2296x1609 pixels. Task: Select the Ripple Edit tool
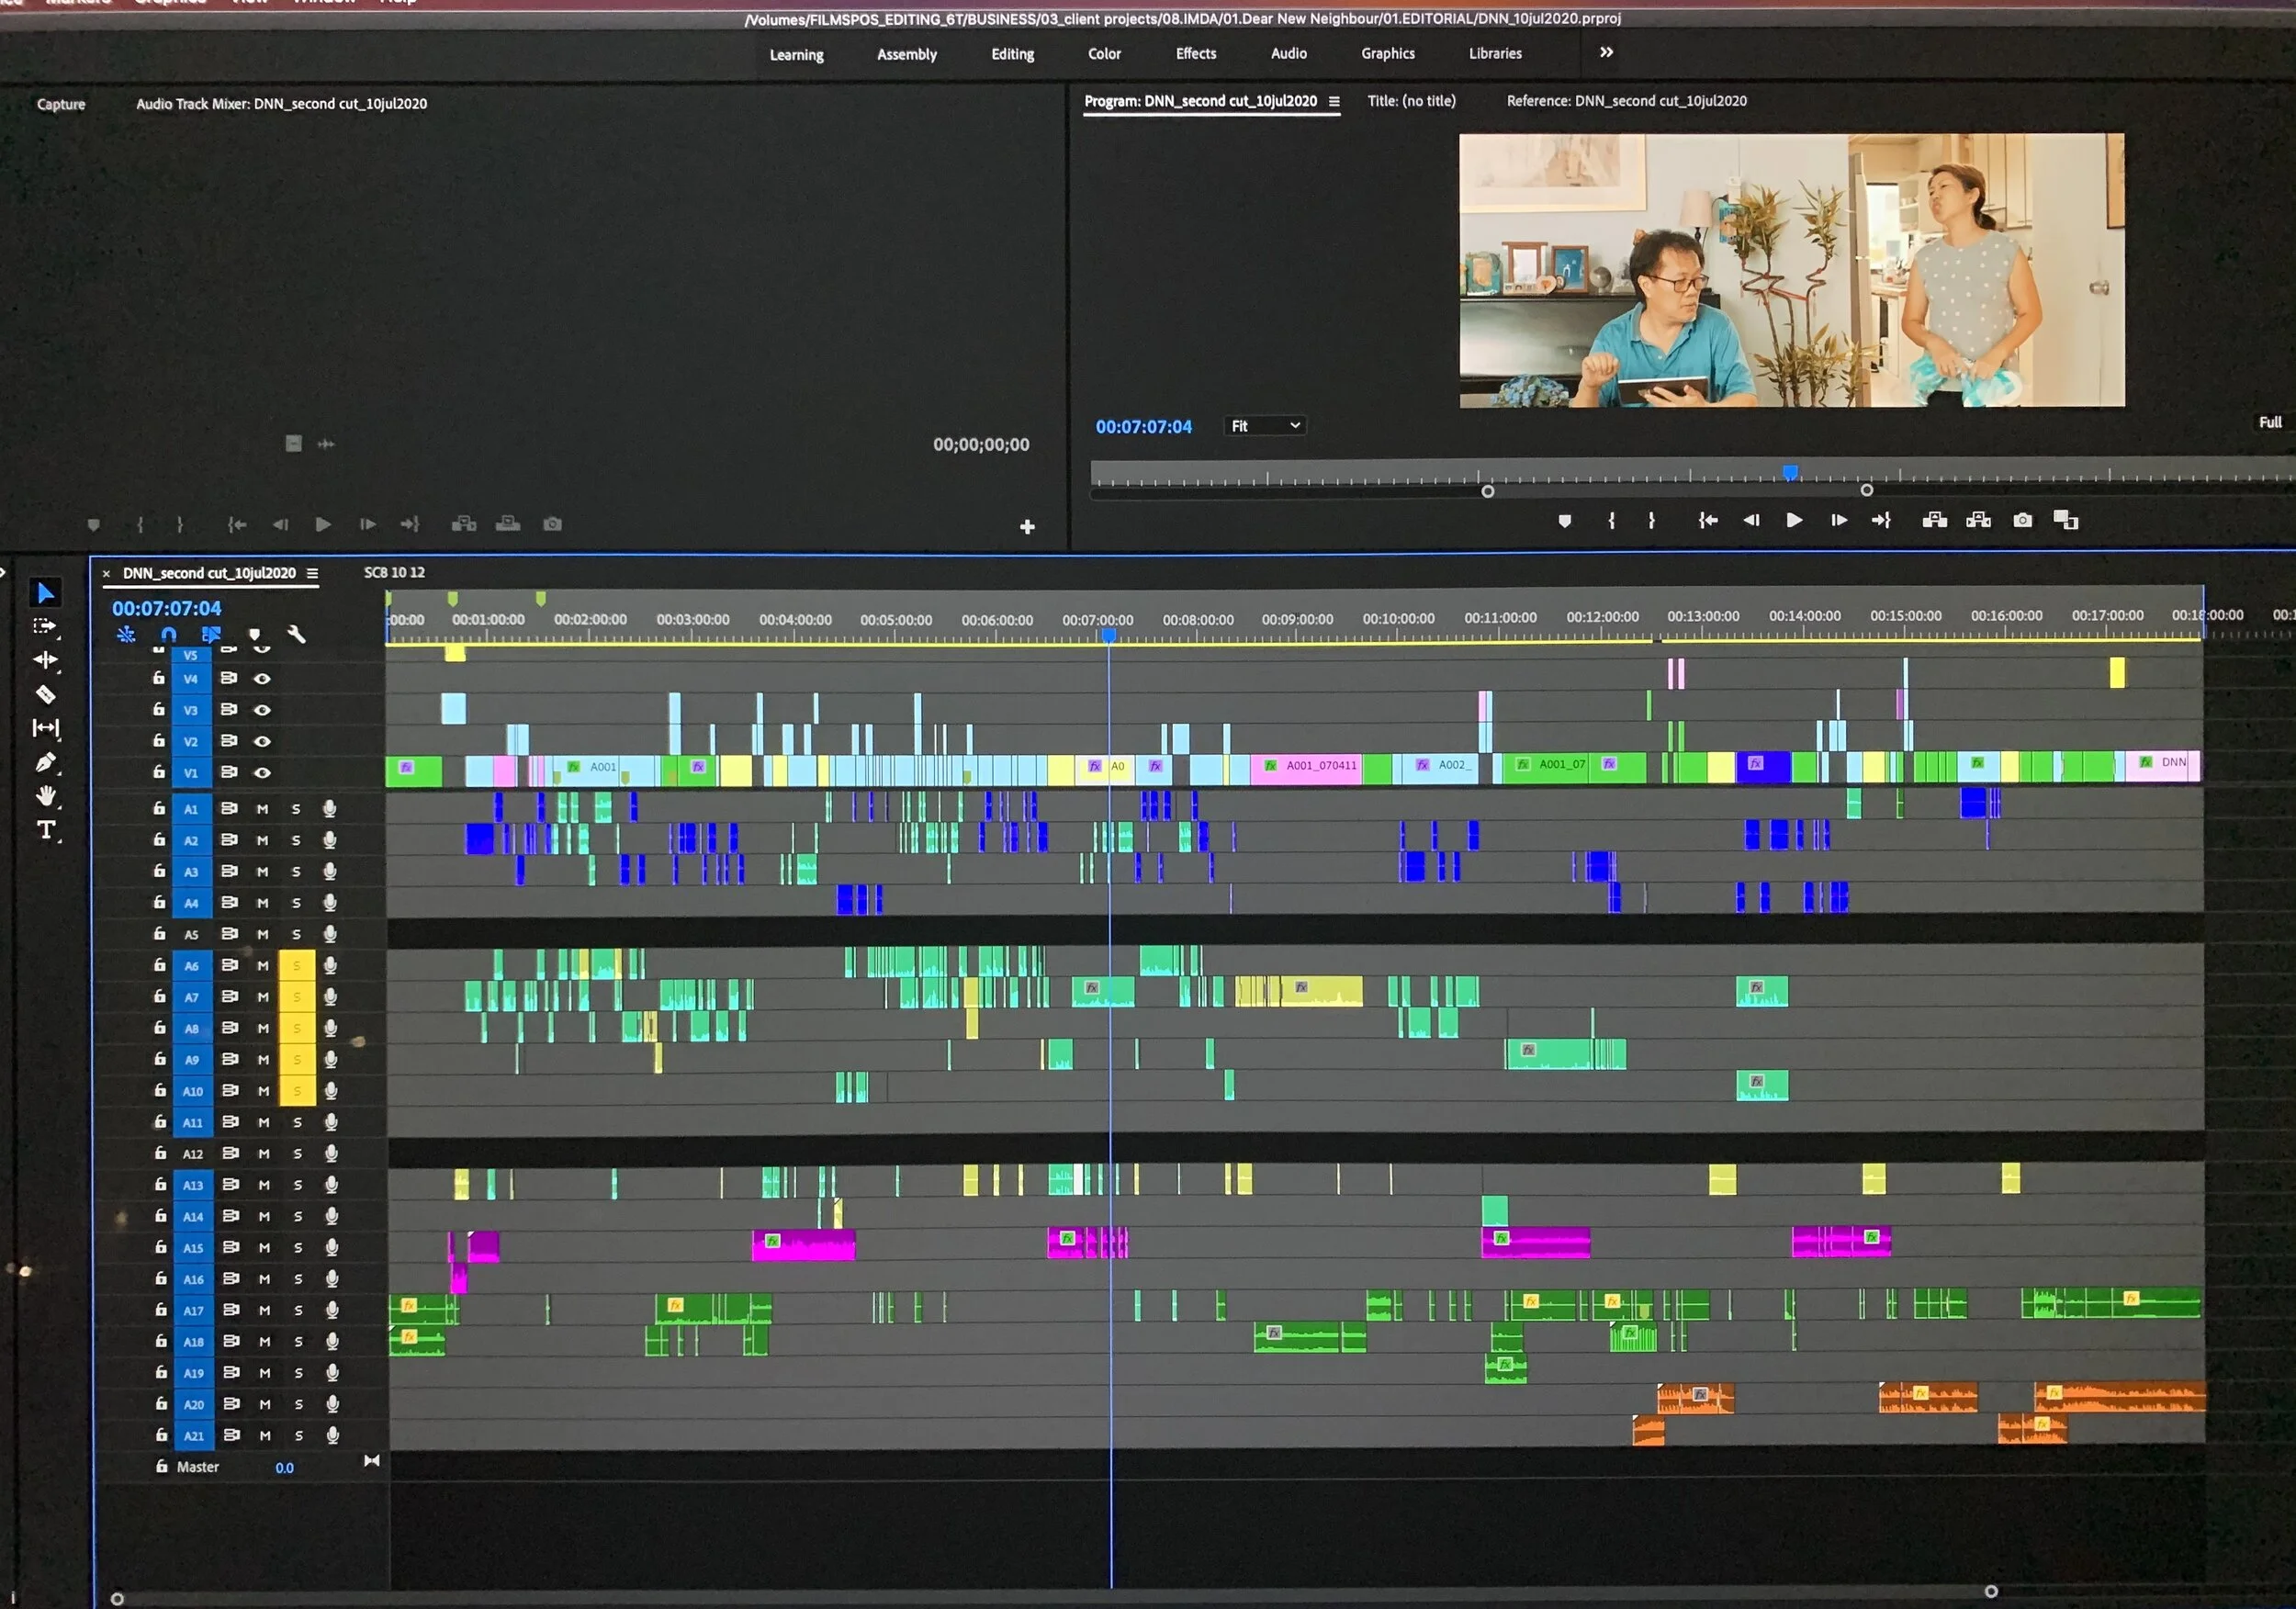45,660
